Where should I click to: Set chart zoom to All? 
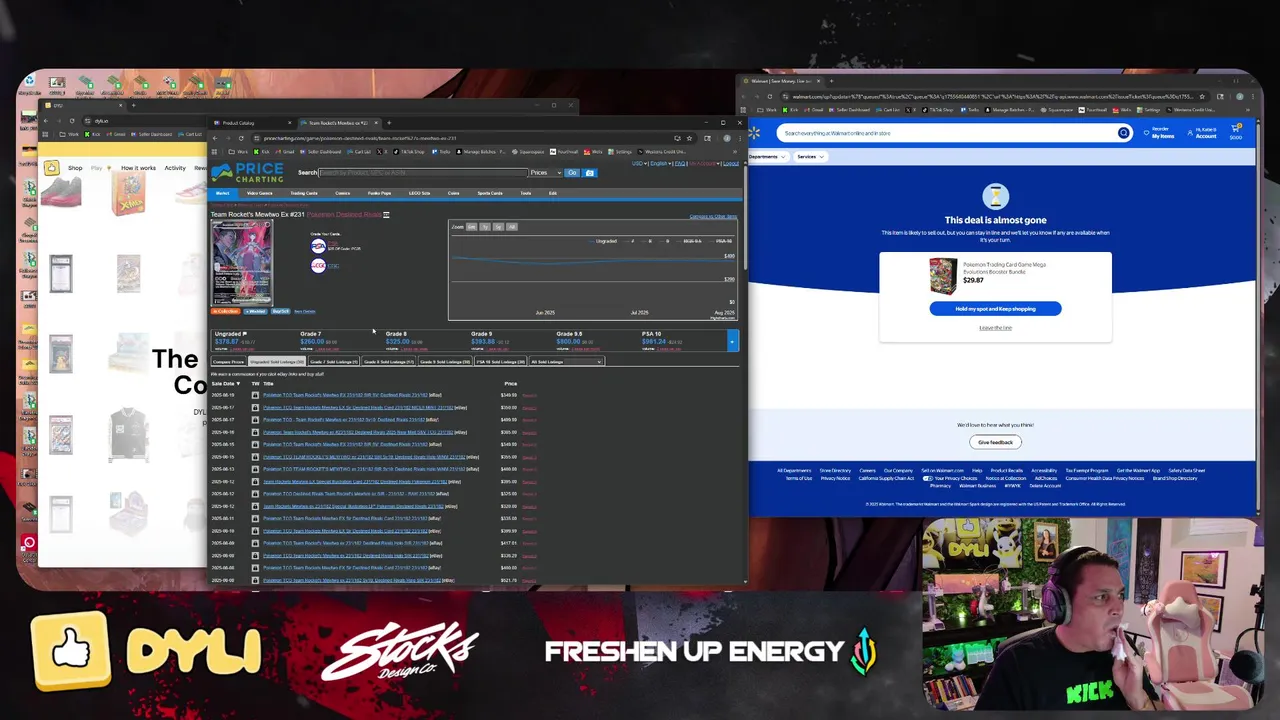point(511,227)
